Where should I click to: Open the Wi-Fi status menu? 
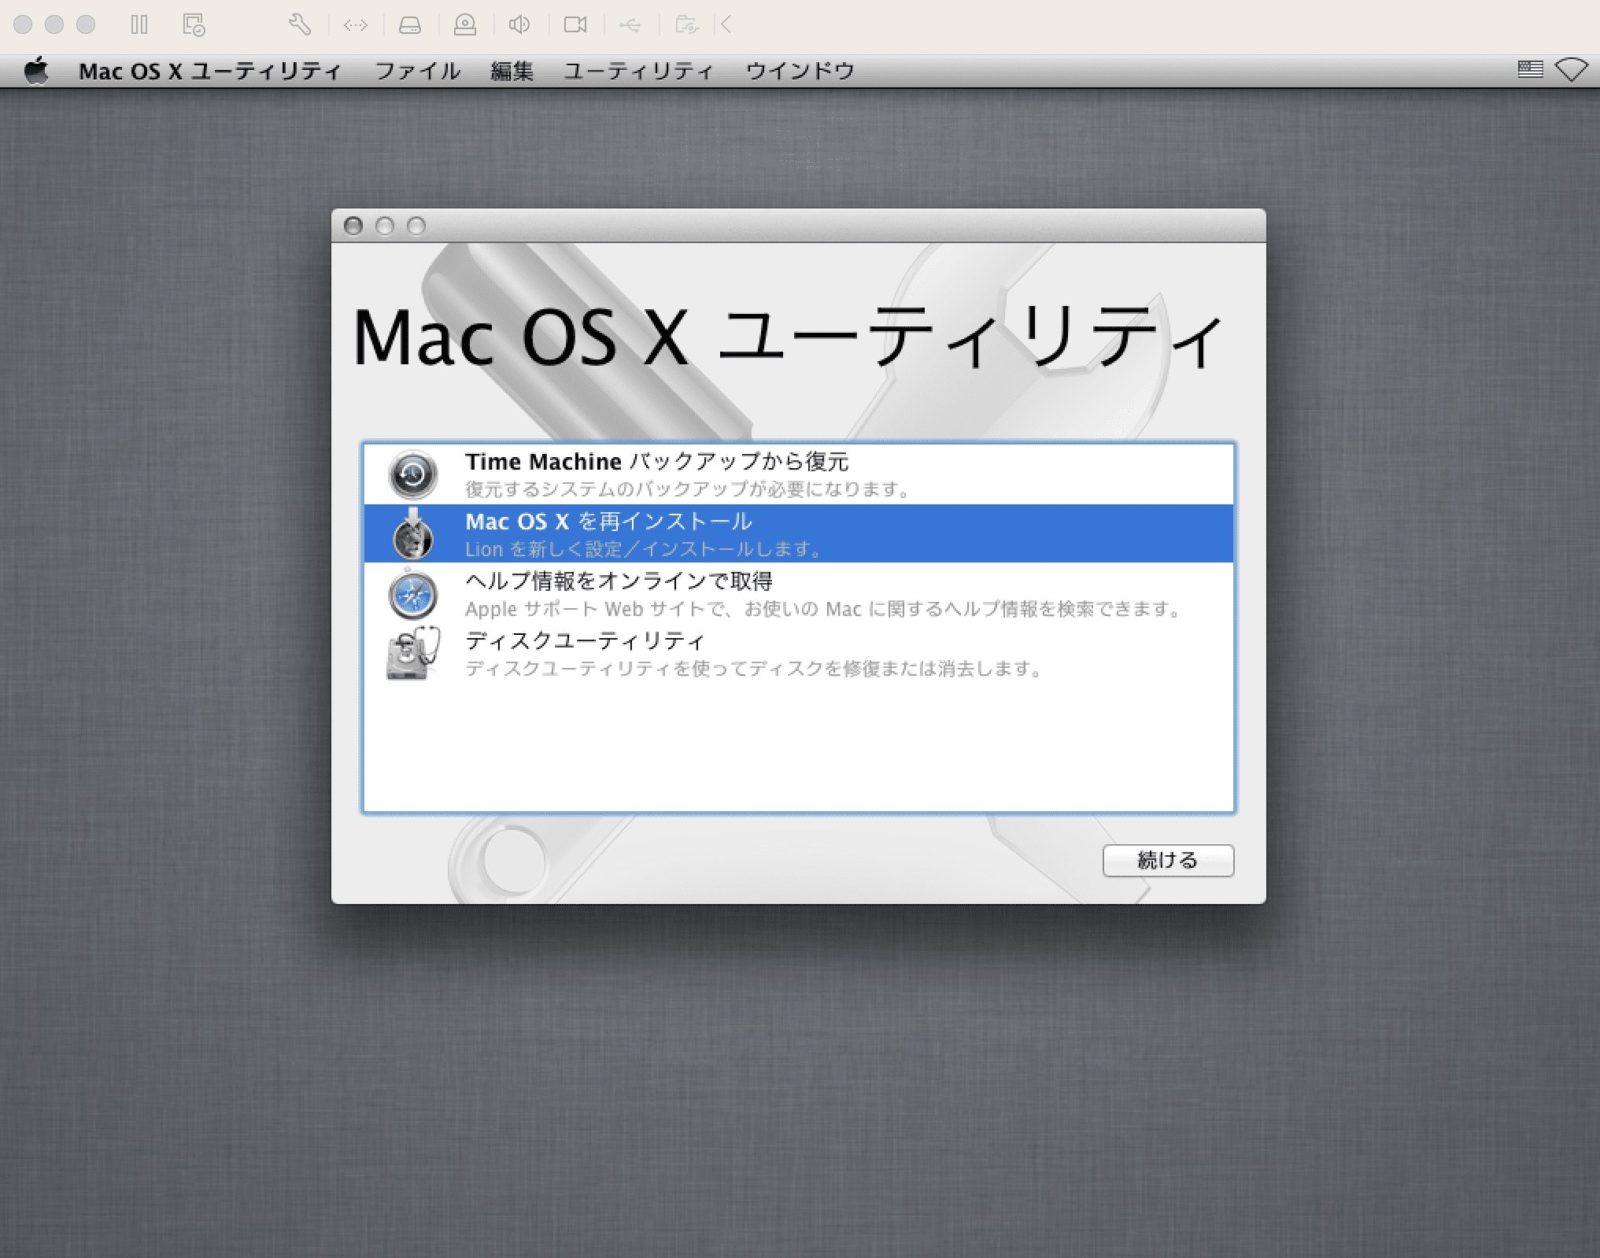(1571, 70)
